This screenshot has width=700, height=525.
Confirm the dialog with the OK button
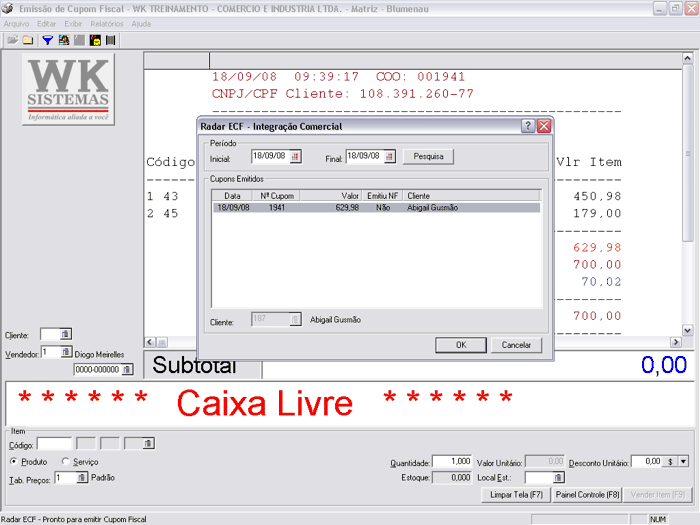pyautogui.click(x=461, y=345)
